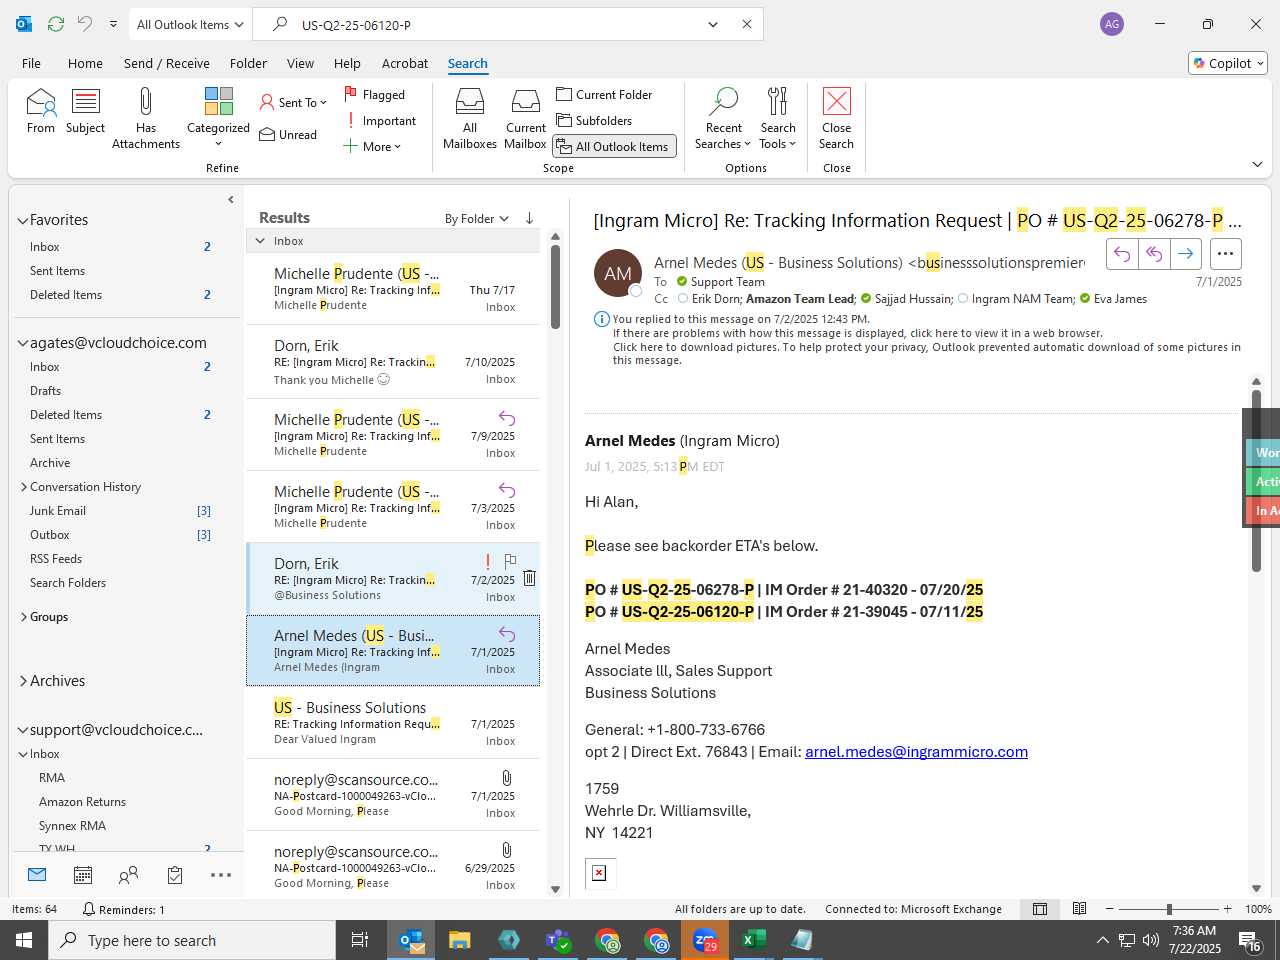This screenshot has width=1280, height=960.
Task: Open the Junk Email folder
Action: pos(58,511)
